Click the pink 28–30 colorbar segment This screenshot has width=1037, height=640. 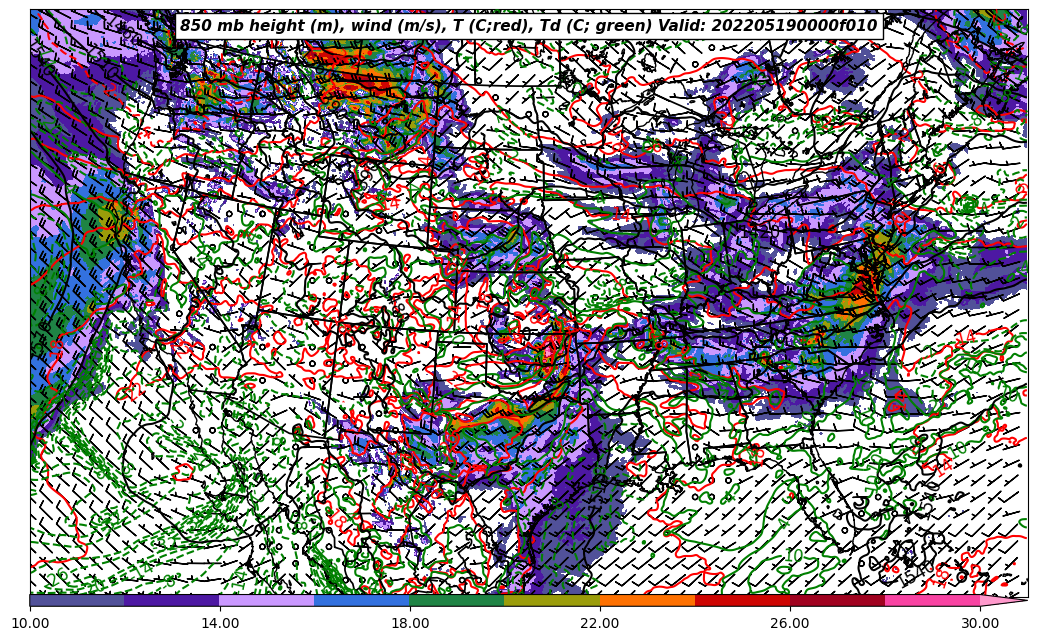tap(932, 600)
